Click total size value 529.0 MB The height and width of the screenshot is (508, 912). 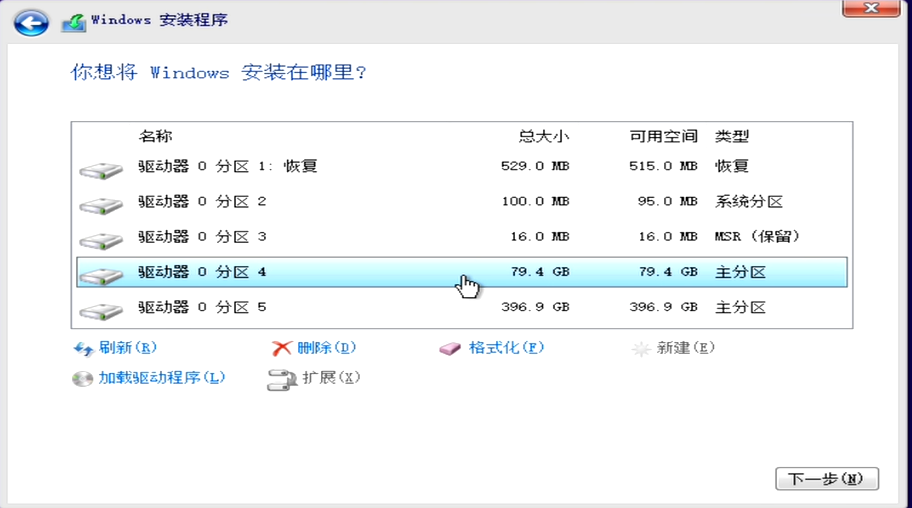[x=535, y=166]
